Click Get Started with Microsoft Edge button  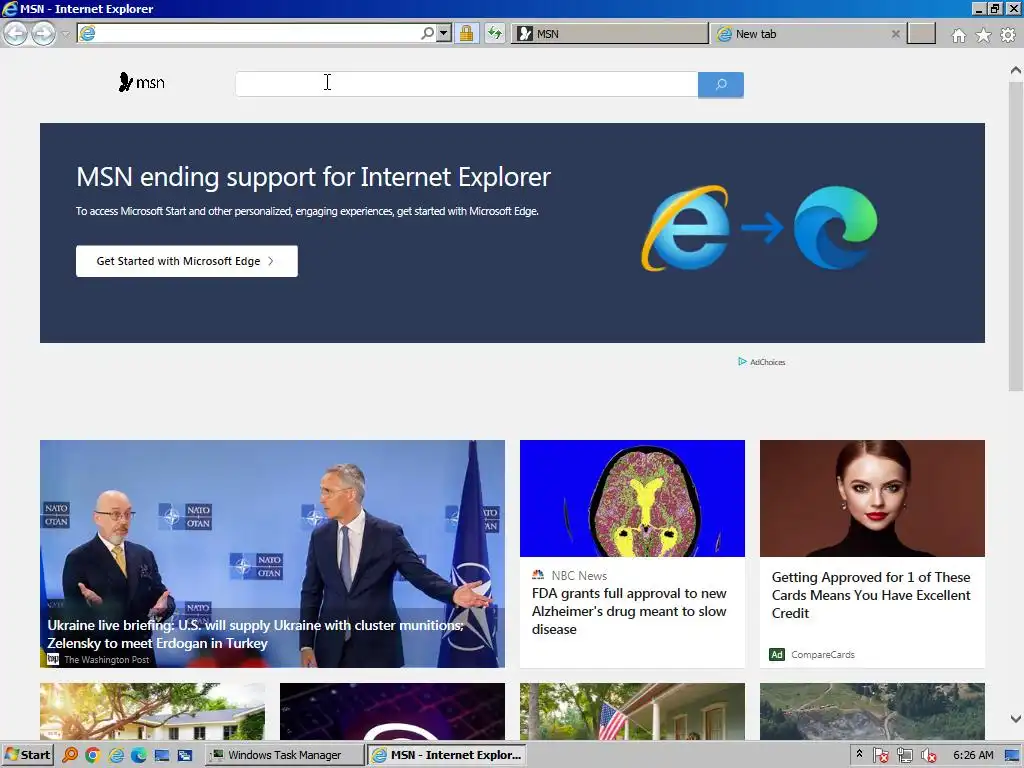[x=187, y=261]
